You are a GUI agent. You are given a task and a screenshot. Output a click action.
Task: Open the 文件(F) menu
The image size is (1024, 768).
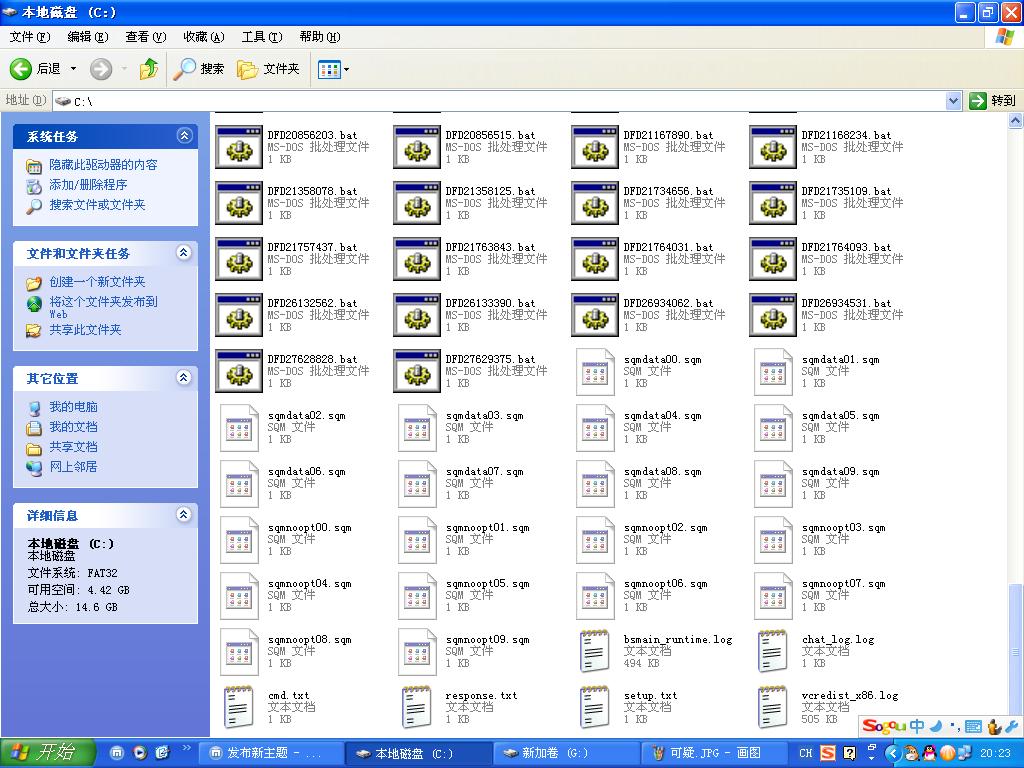(29, 37)
